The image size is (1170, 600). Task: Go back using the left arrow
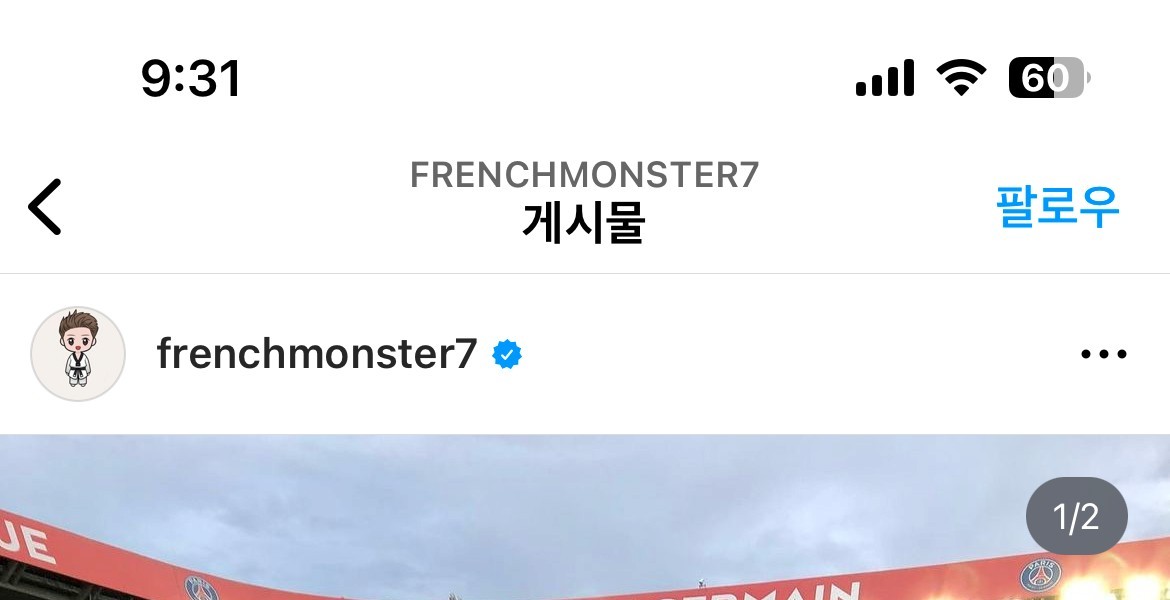(x=45, y=207)
